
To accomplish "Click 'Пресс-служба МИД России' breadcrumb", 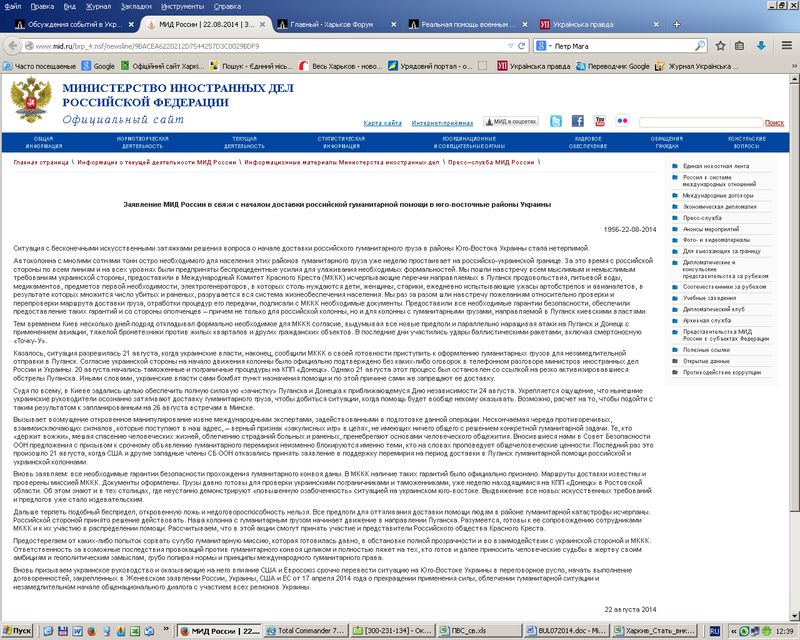I will click(491, 162).
